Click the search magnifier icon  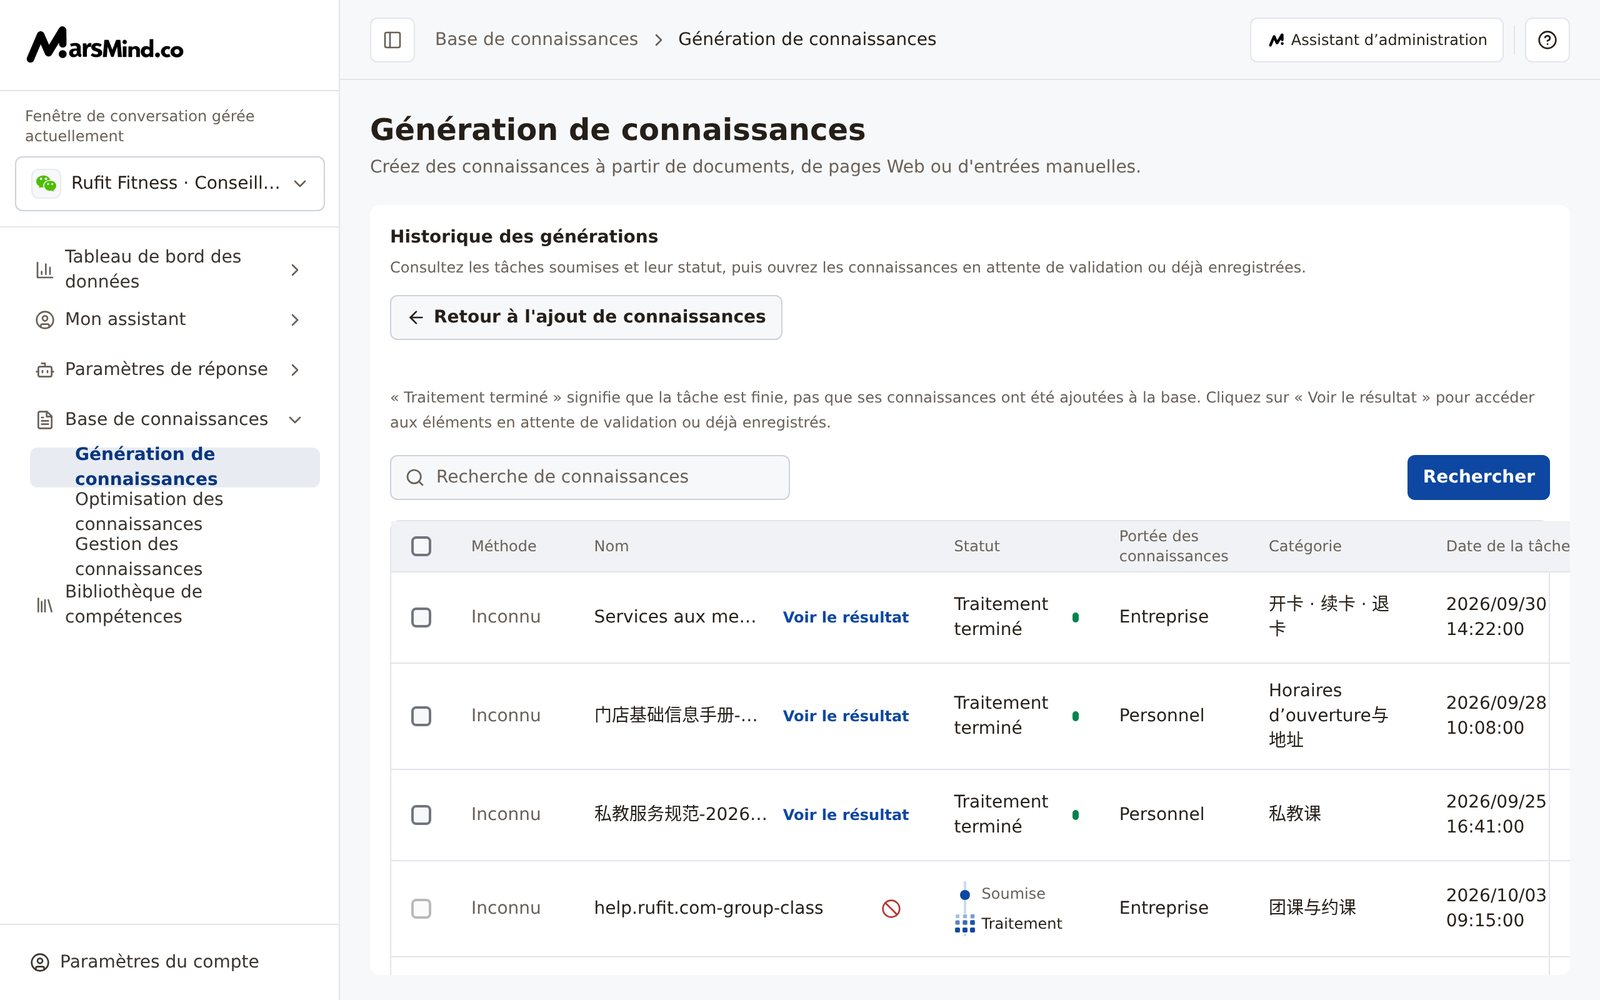pos(415,478)
